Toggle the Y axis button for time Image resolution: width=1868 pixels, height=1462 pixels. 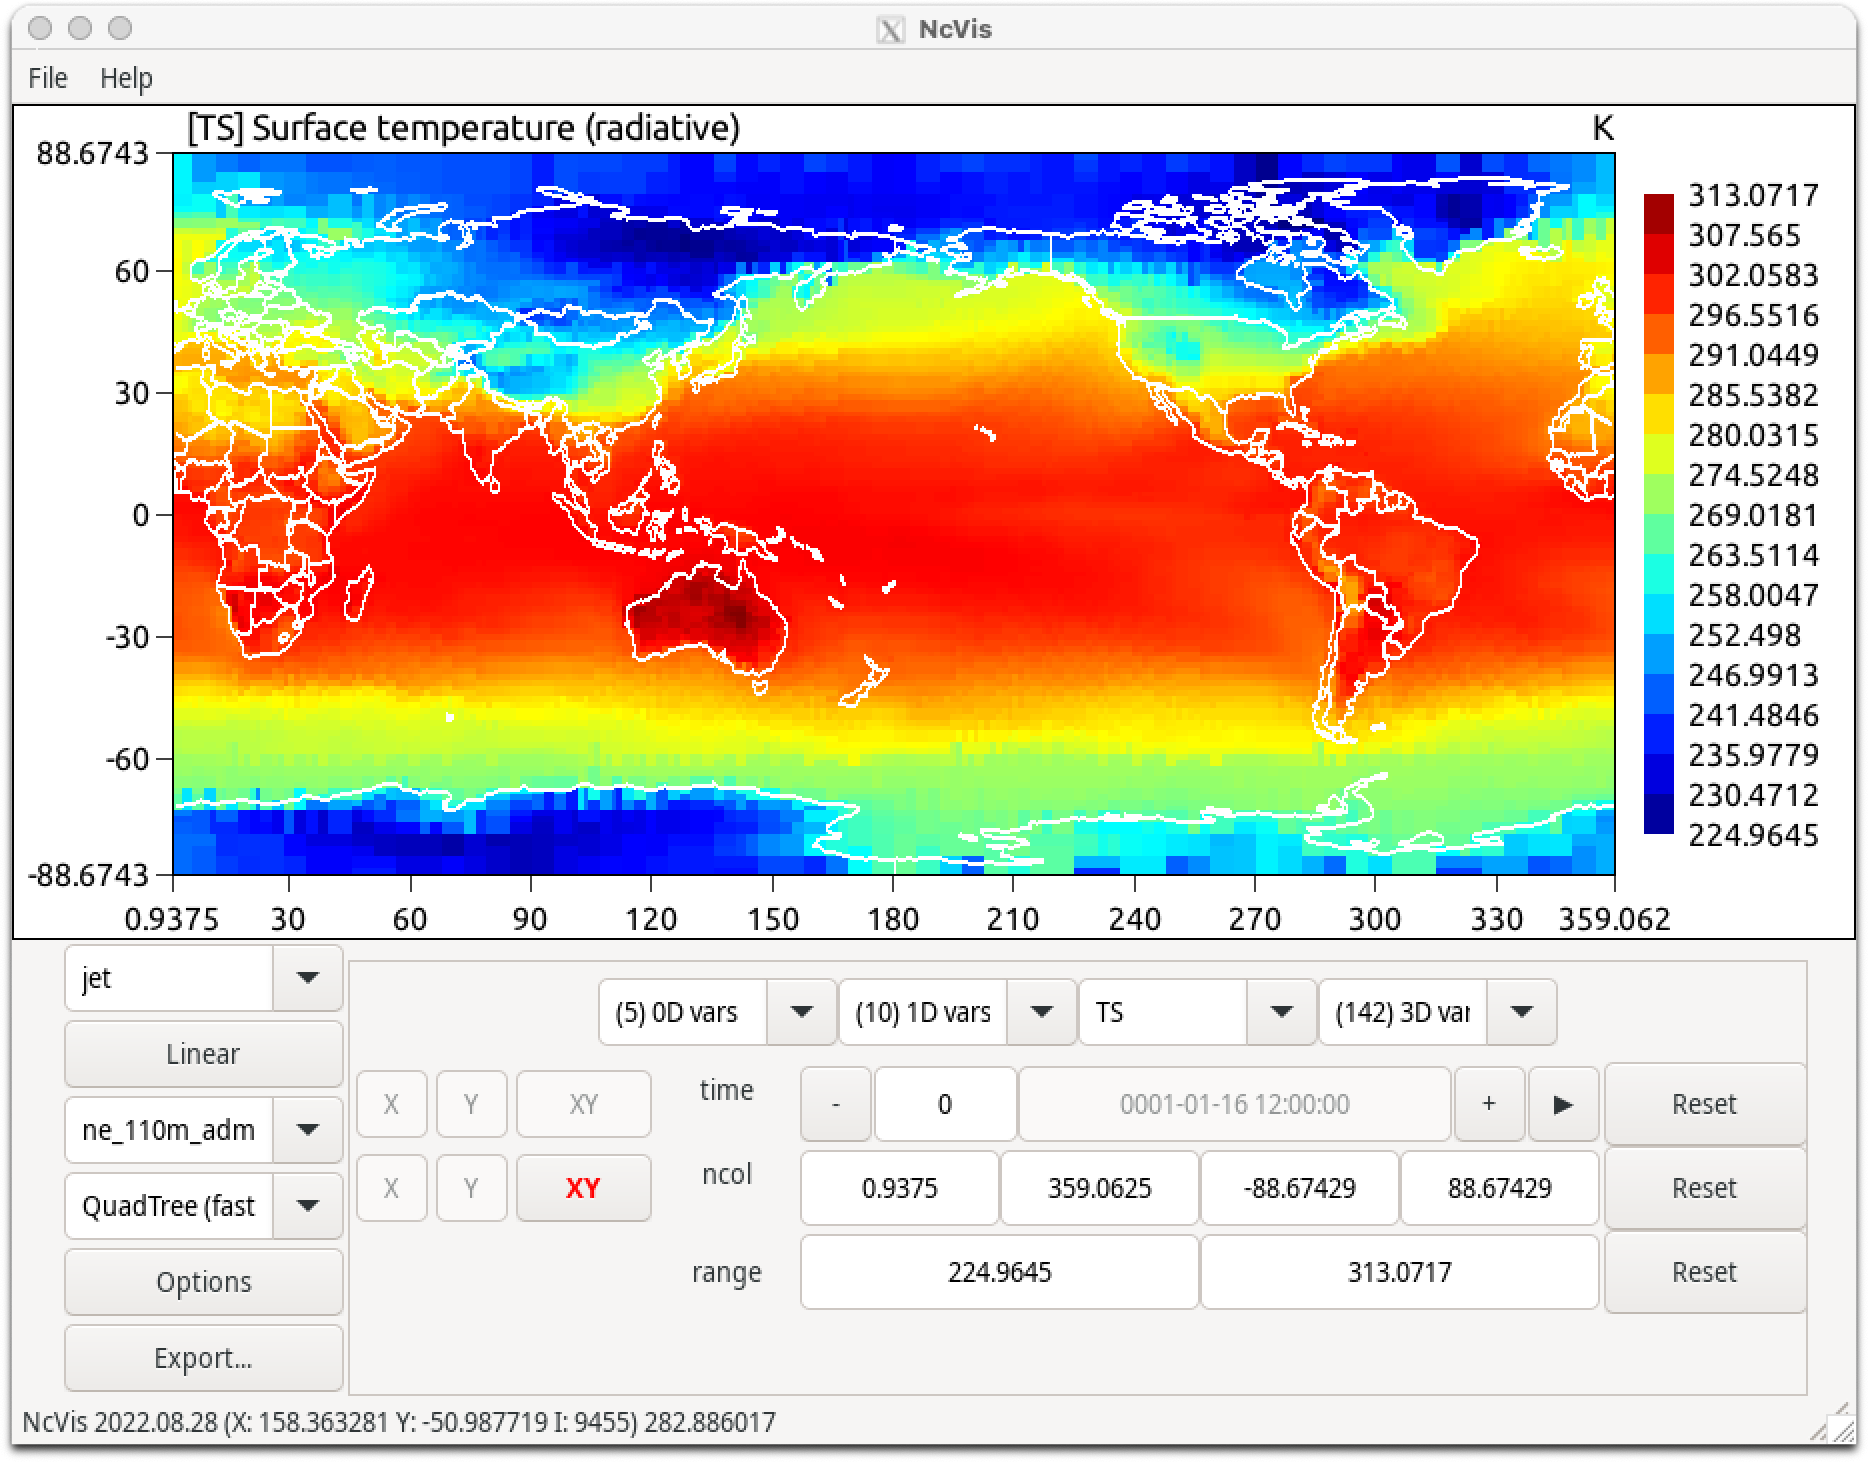tap(471, 1104)
